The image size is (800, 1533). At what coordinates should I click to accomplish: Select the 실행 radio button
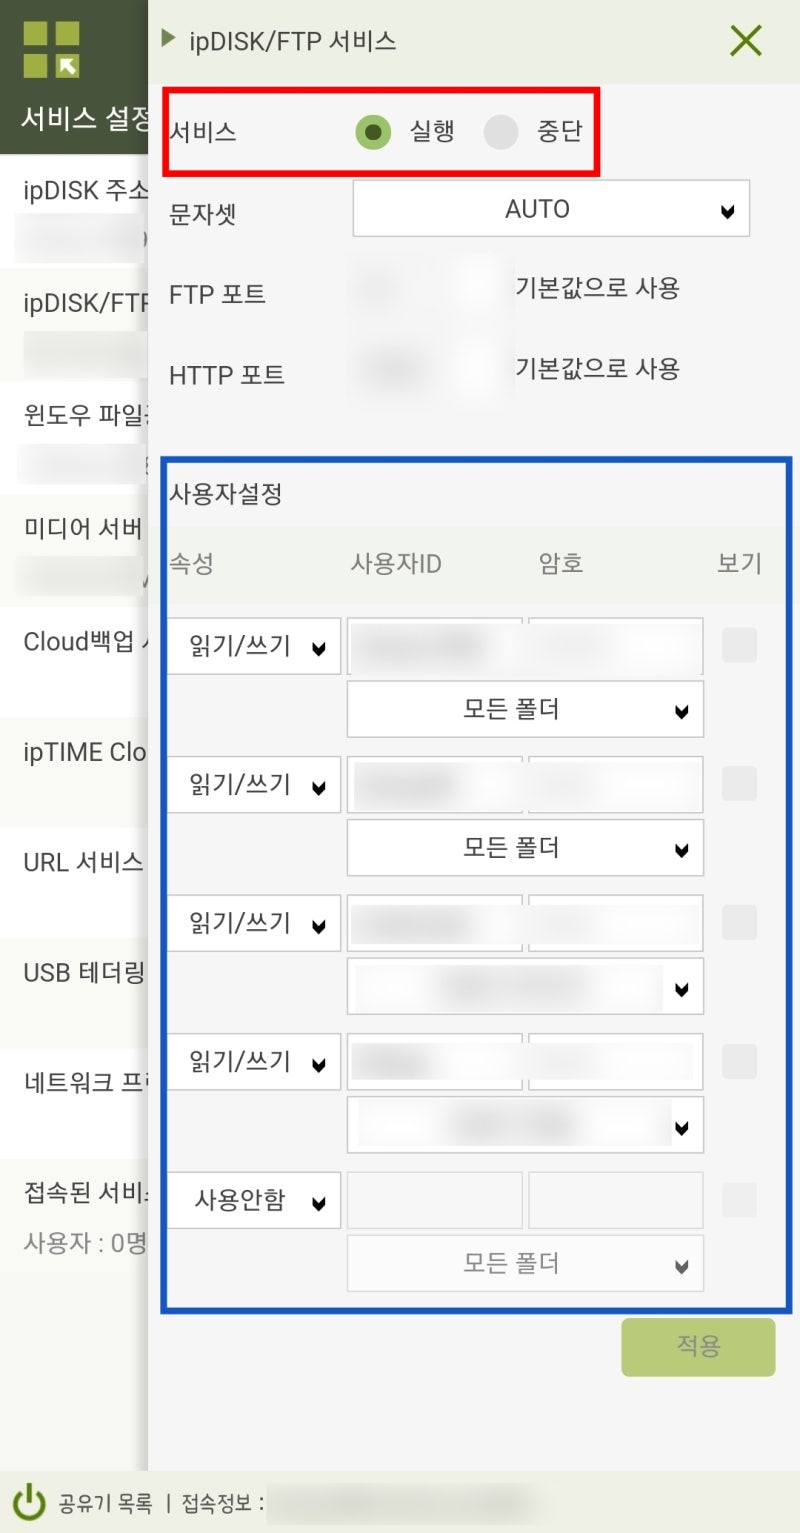[373, 131]
